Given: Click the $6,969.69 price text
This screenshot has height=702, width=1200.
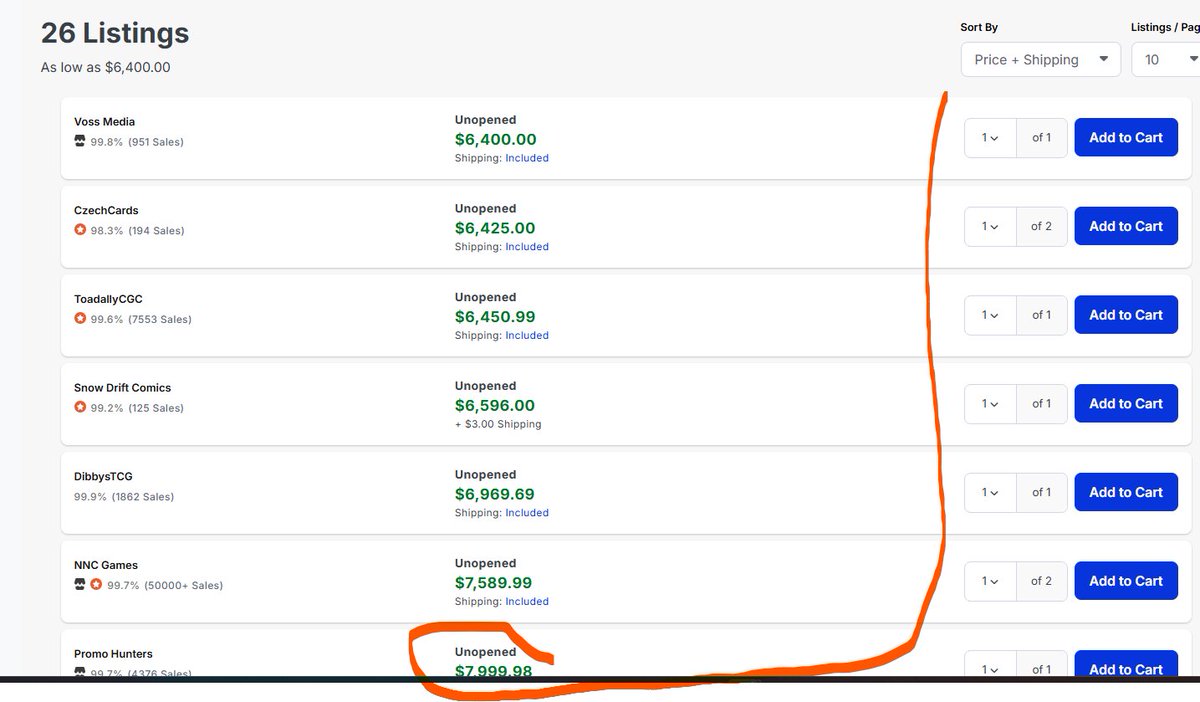Looking at the screenshot, I should (x=495, y=494).
